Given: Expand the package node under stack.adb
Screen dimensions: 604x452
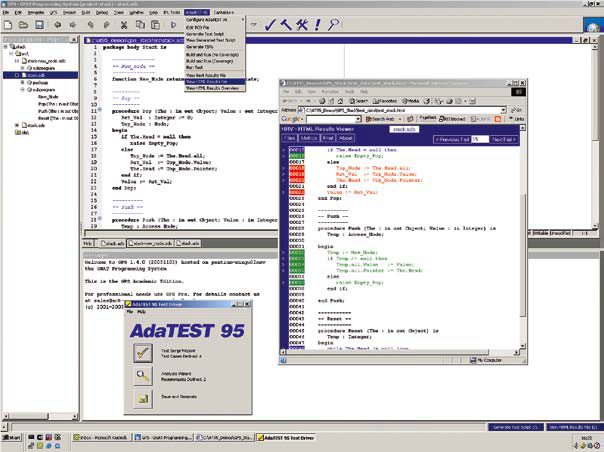Looking at the screenshot, I should [x=22, y=82].
